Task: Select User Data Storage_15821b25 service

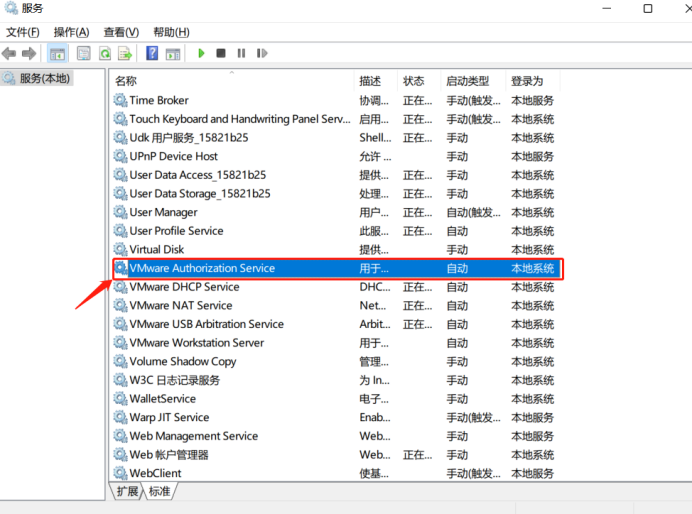Action: (x=337, y=194)
